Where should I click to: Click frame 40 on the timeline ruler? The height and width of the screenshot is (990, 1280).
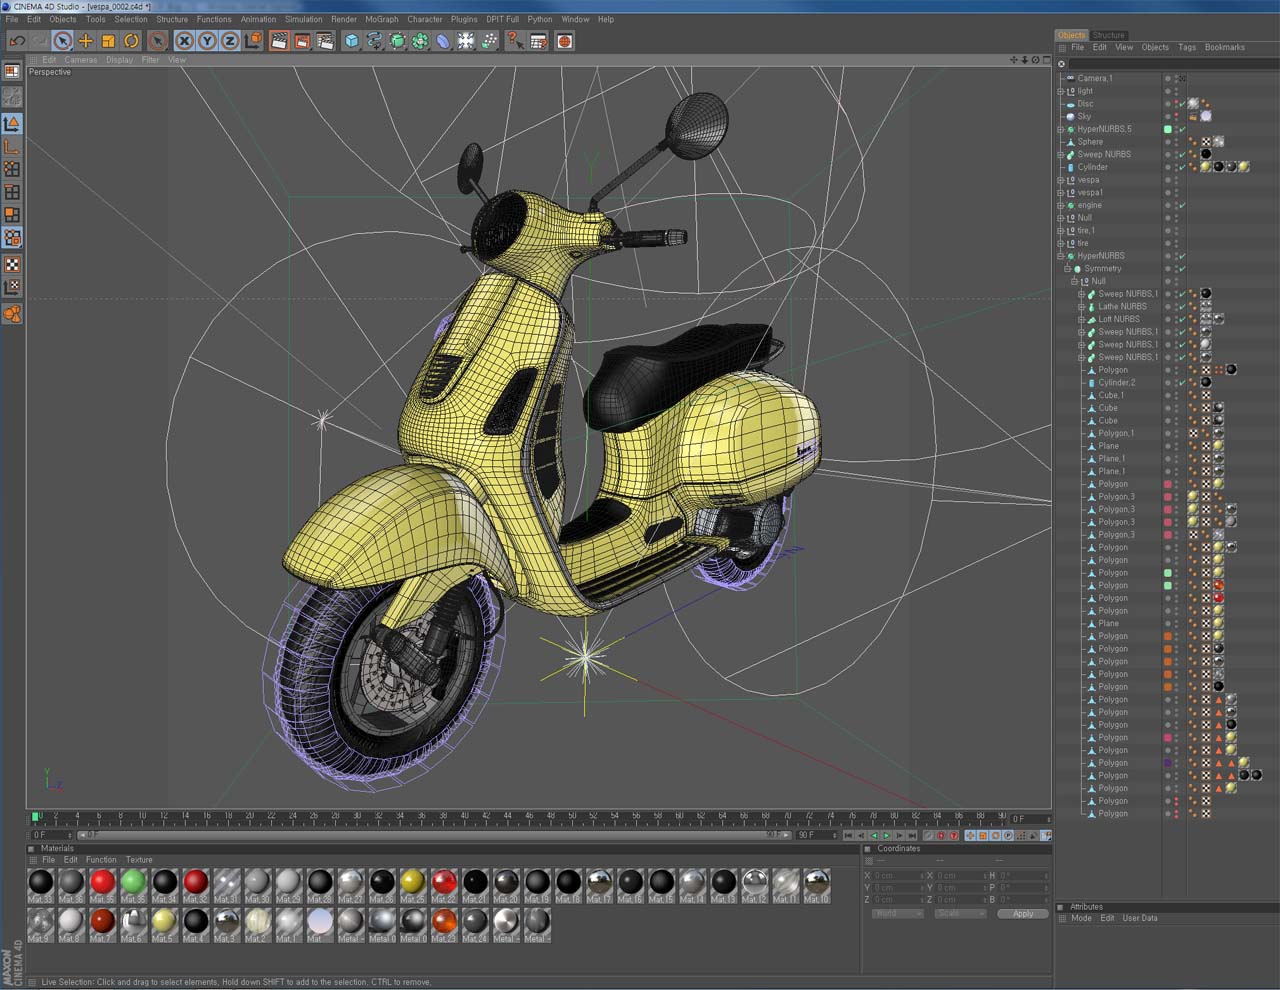[464, 816]
